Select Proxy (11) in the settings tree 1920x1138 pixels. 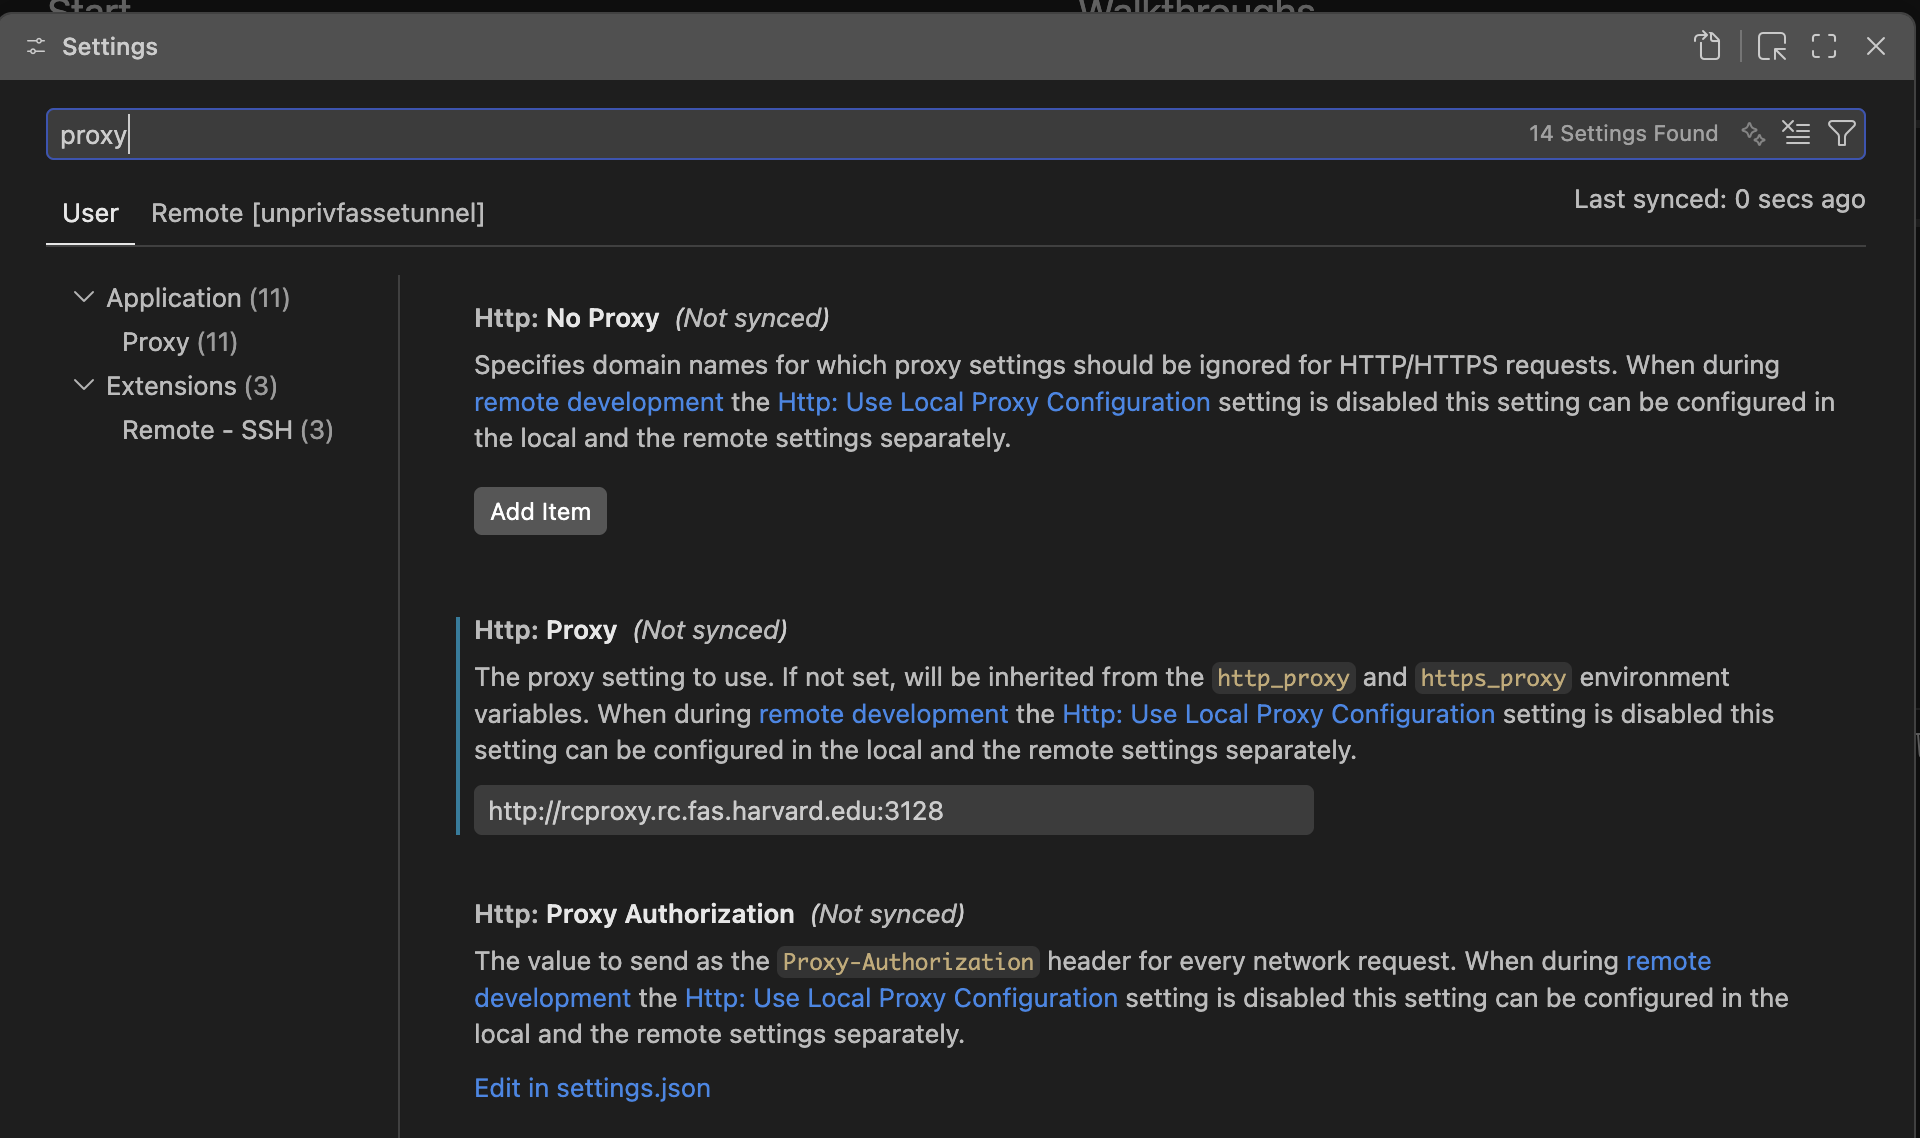(179, 342)
